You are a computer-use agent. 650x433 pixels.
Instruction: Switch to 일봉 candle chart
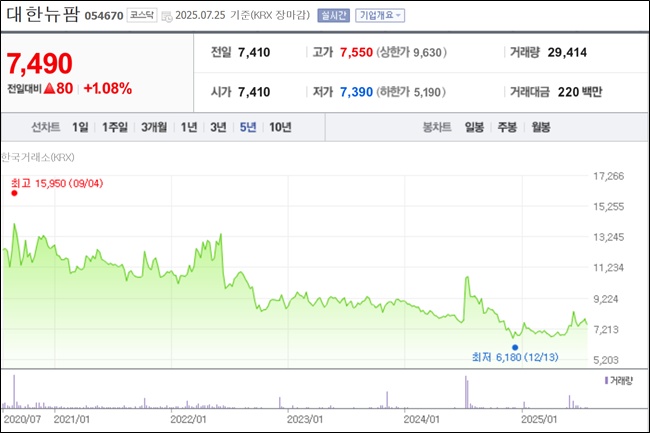[x=474, y=127]
